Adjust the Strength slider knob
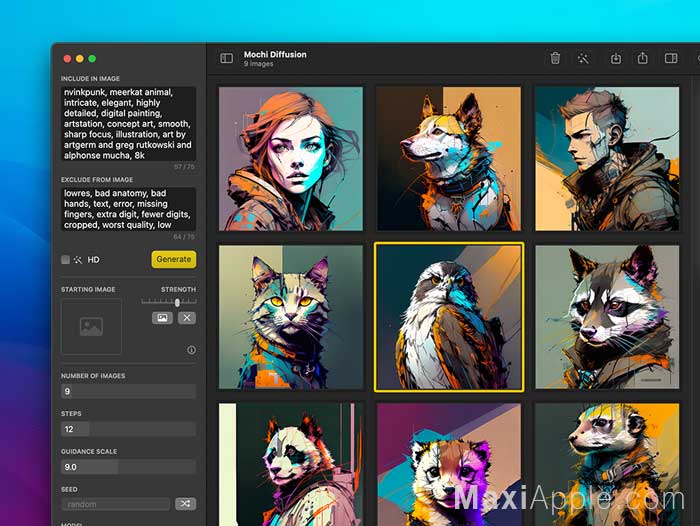Screen dimensions: 700x526 [177, 302]
